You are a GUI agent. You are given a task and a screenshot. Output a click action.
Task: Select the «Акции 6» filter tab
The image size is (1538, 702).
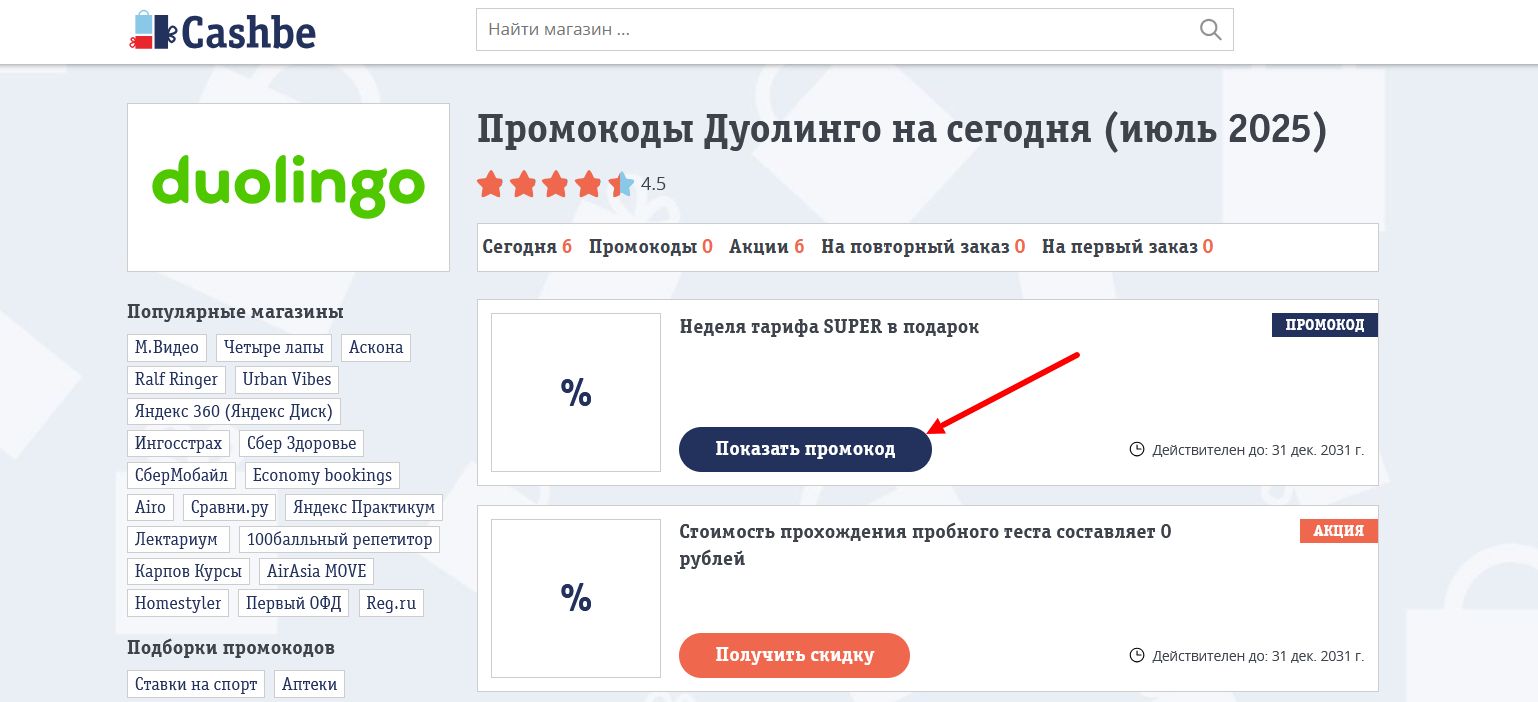point(767,247)
